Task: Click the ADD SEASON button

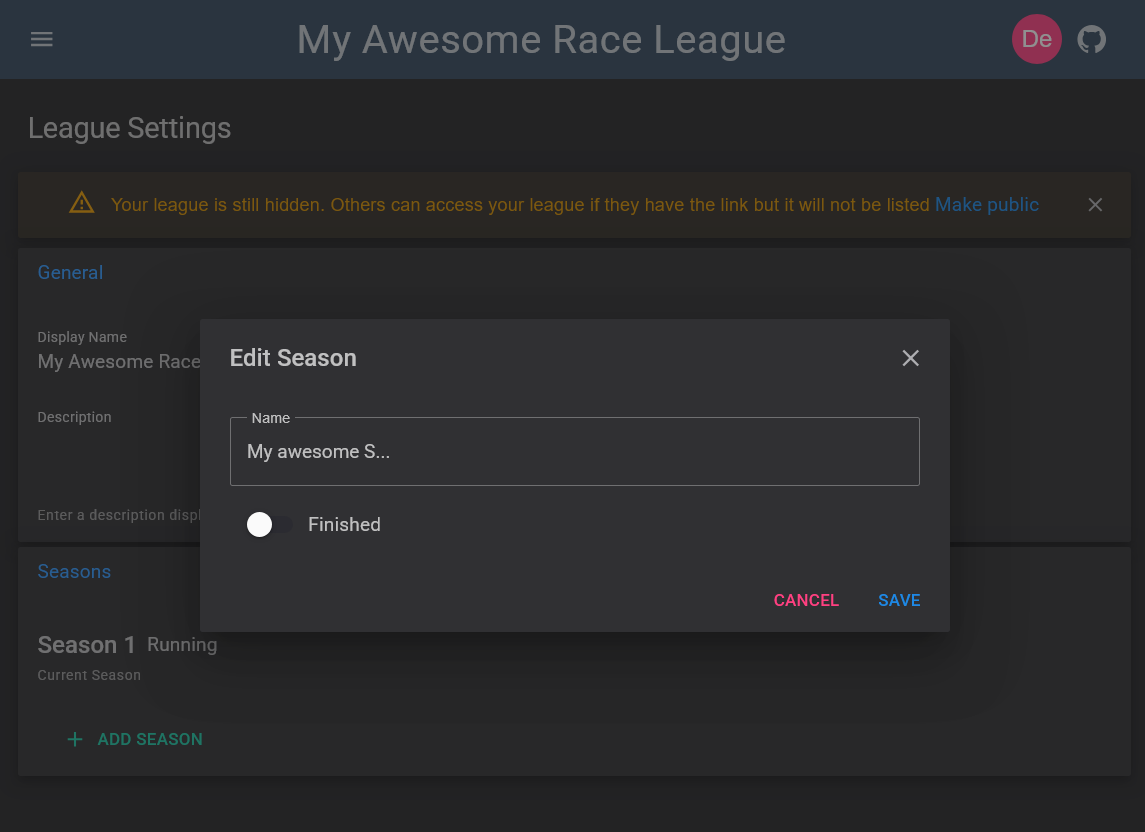Action: (135, 739)
